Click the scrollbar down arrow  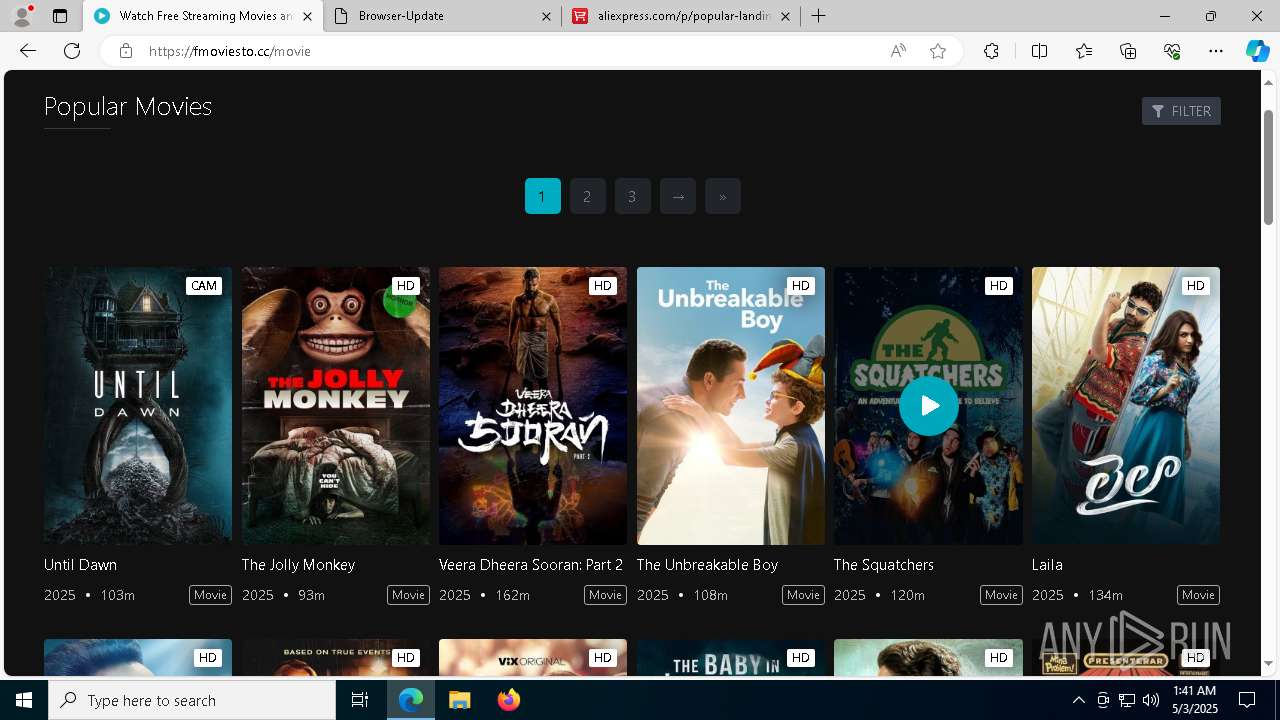tap(1269, 663)
